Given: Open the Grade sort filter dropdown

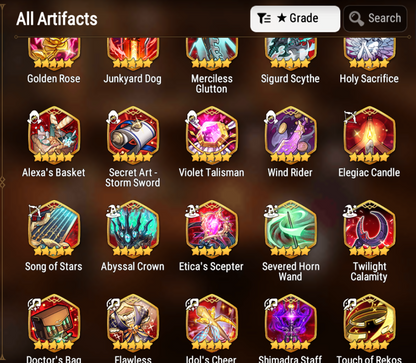Looking at the screenshot, I should pos(295,19).
